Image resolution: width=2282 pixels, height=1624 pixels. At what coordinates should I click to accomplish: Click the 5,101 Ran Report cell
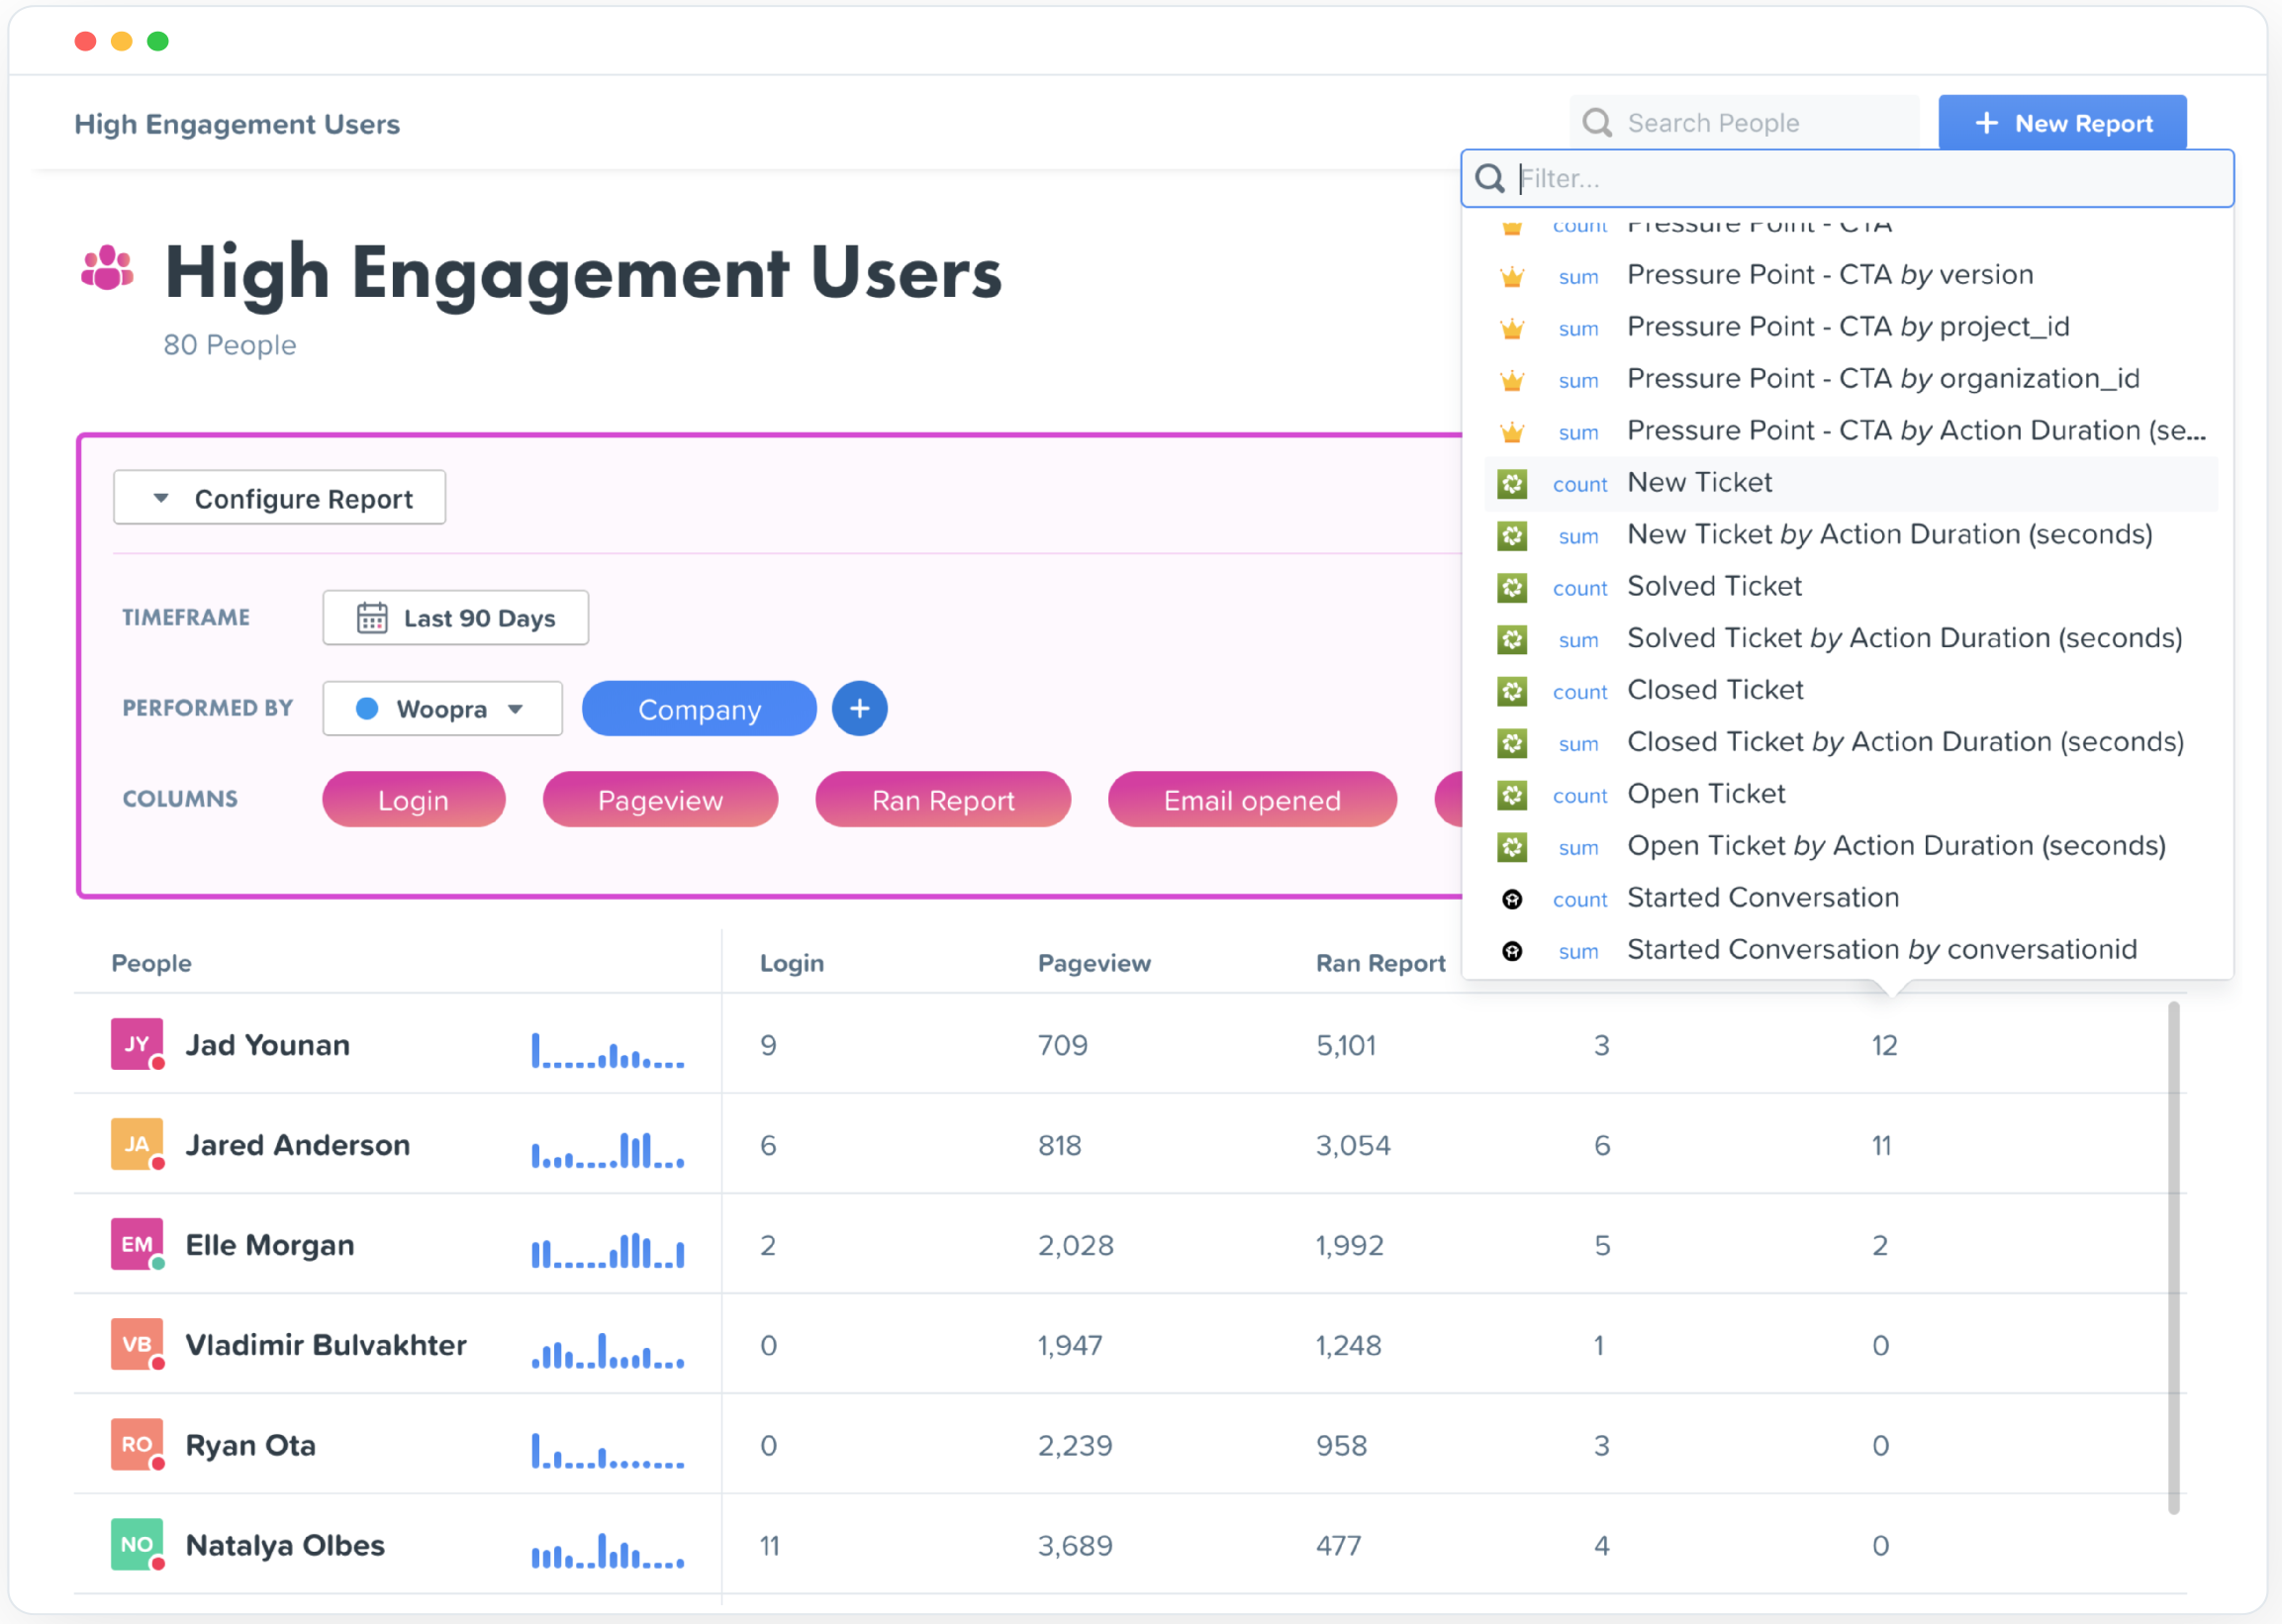[x=1346, y=1045]
